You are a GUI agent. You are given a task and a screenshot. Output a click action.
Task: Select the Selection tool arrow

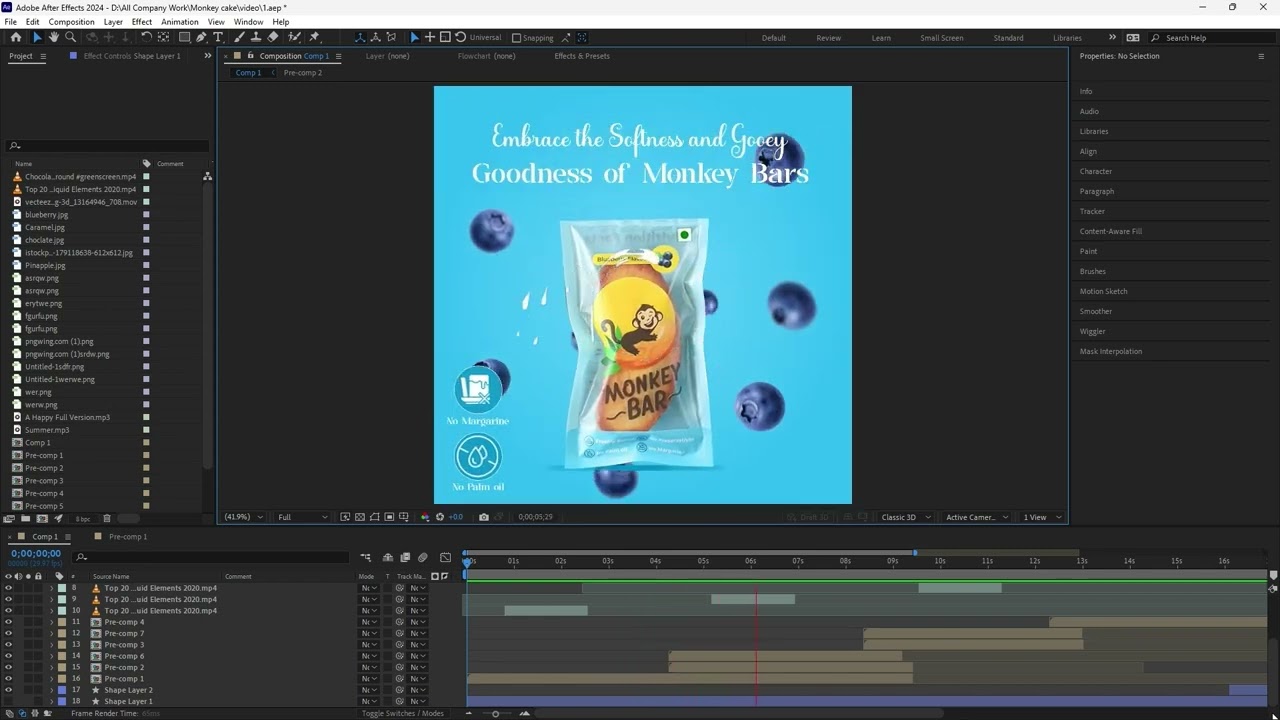pos(37,37)
